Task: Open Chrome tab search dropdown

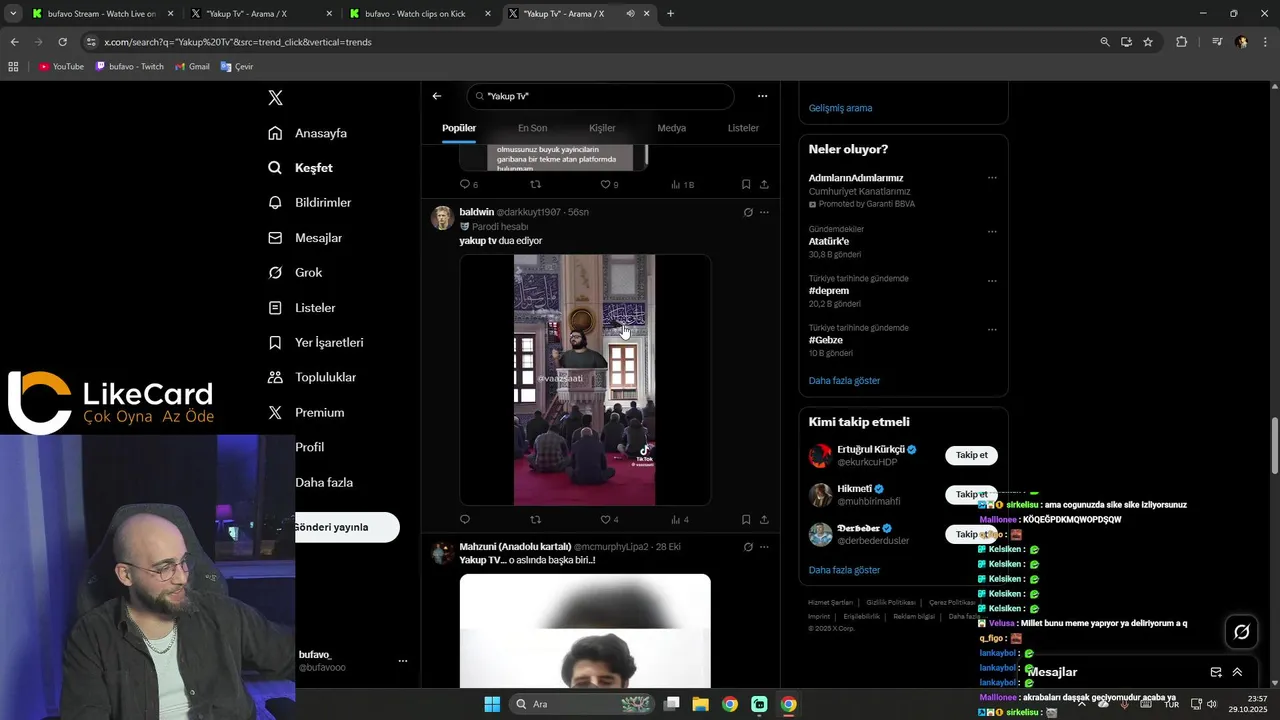Action: [13, 14]
